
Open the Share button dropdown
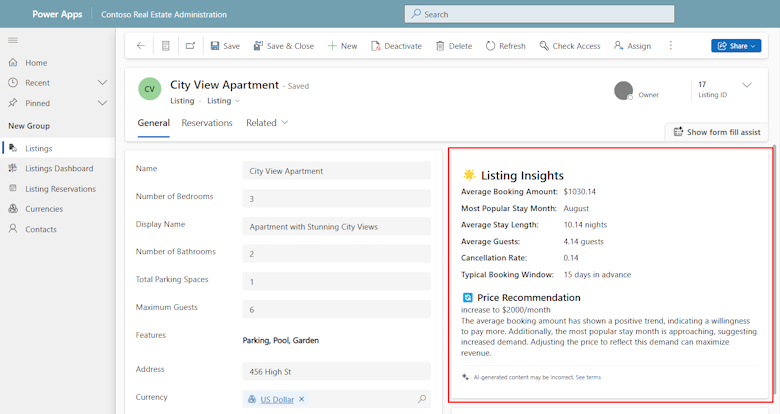736,46
